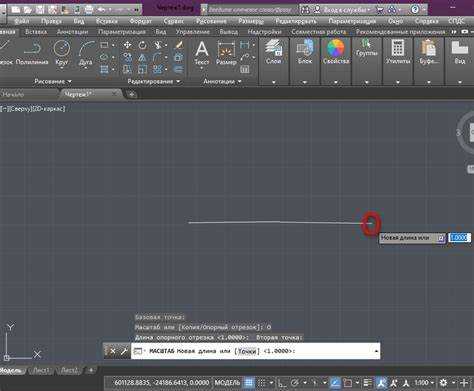Screen dimensions: 474x391
Task: Open the Формат menu
Action: tap(140, 21)
